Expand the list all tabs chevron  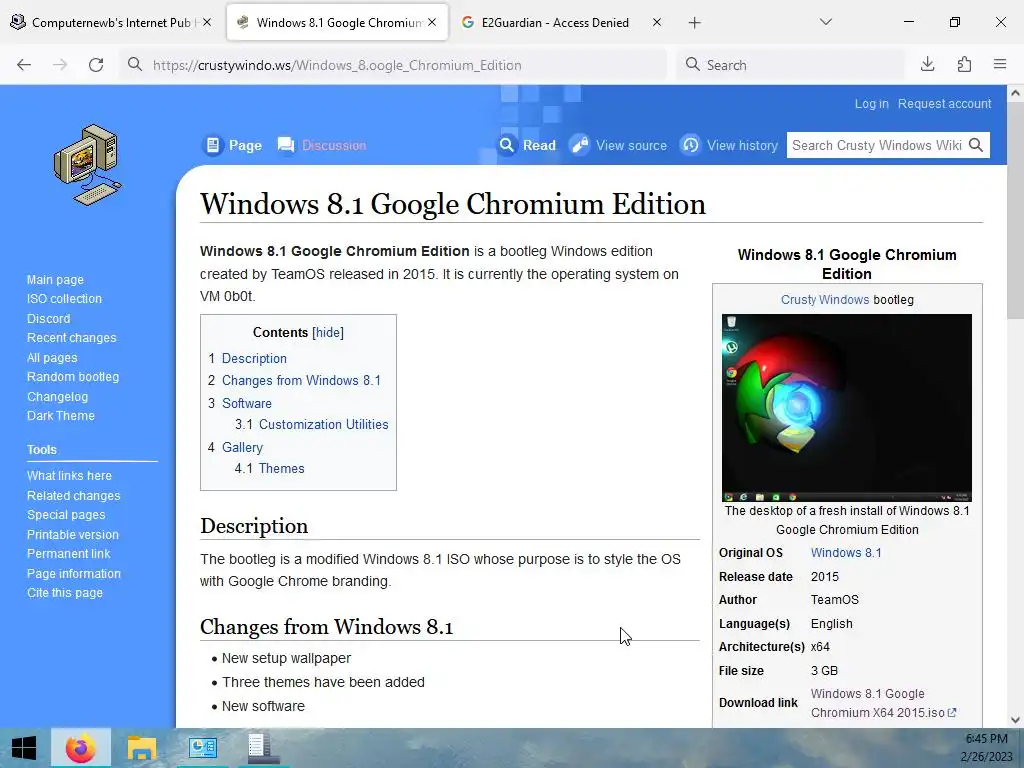coord(826,22)
